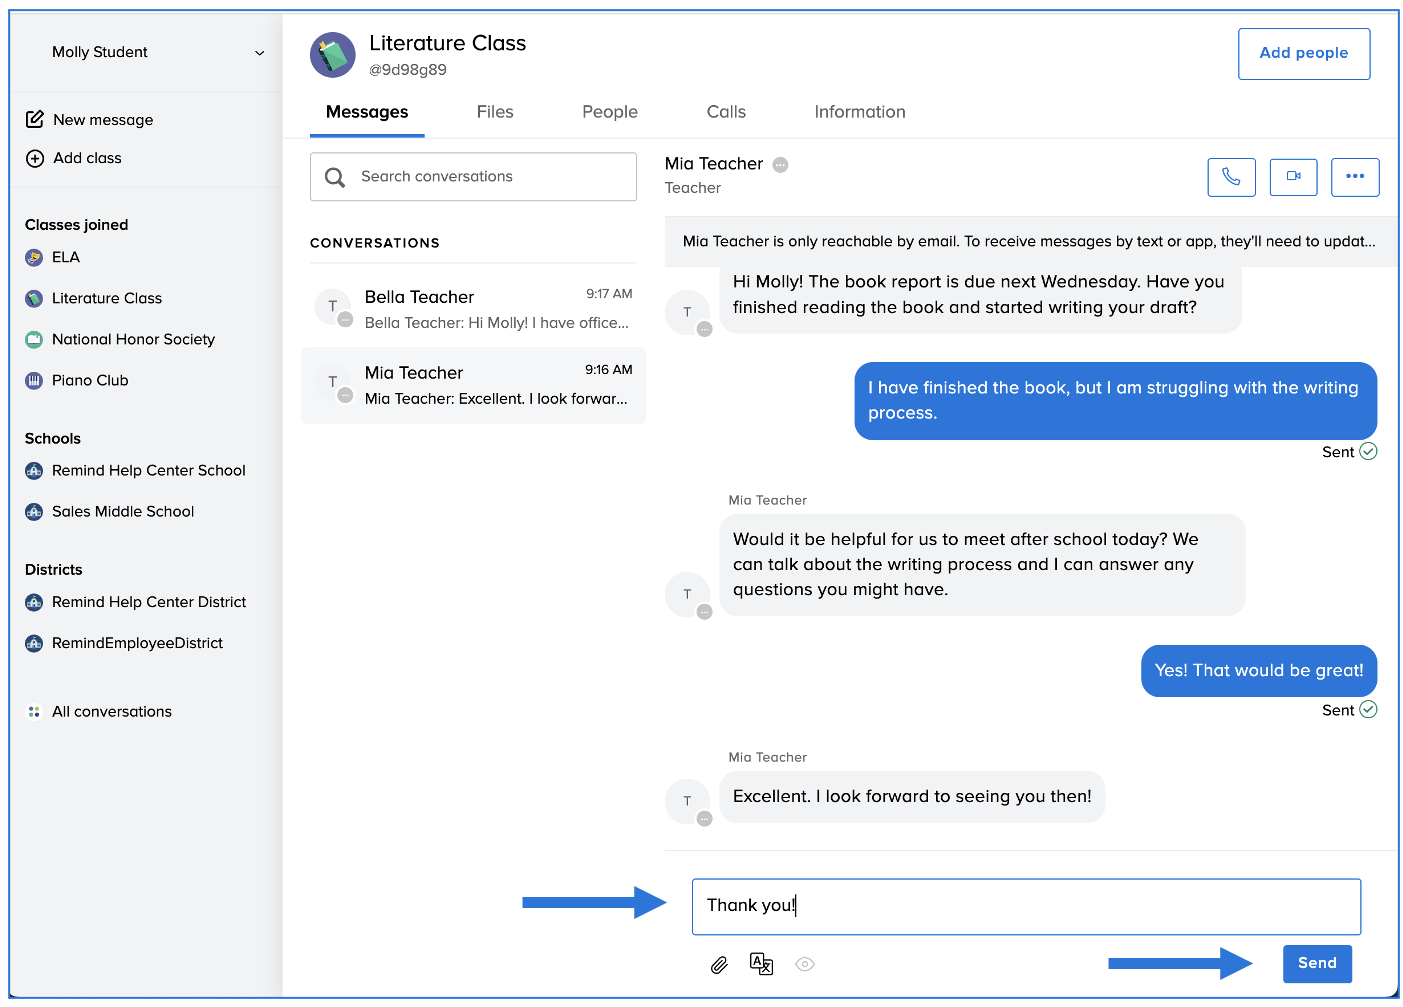Attach a file using the paperclip icon

719,964
